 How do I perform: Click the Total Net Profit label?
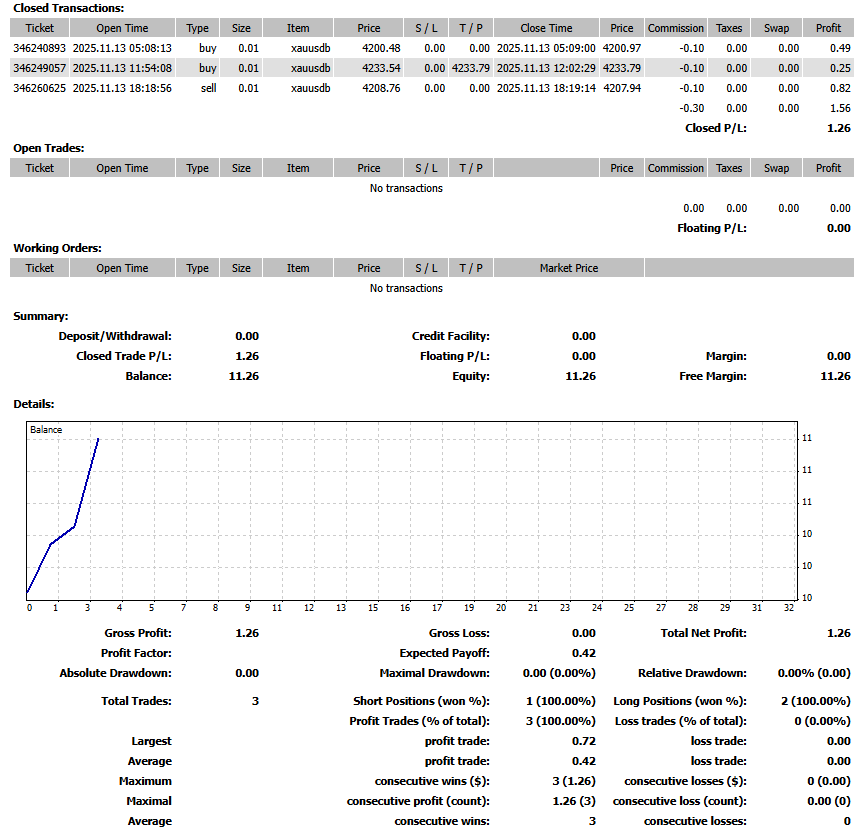pos(703,633)
